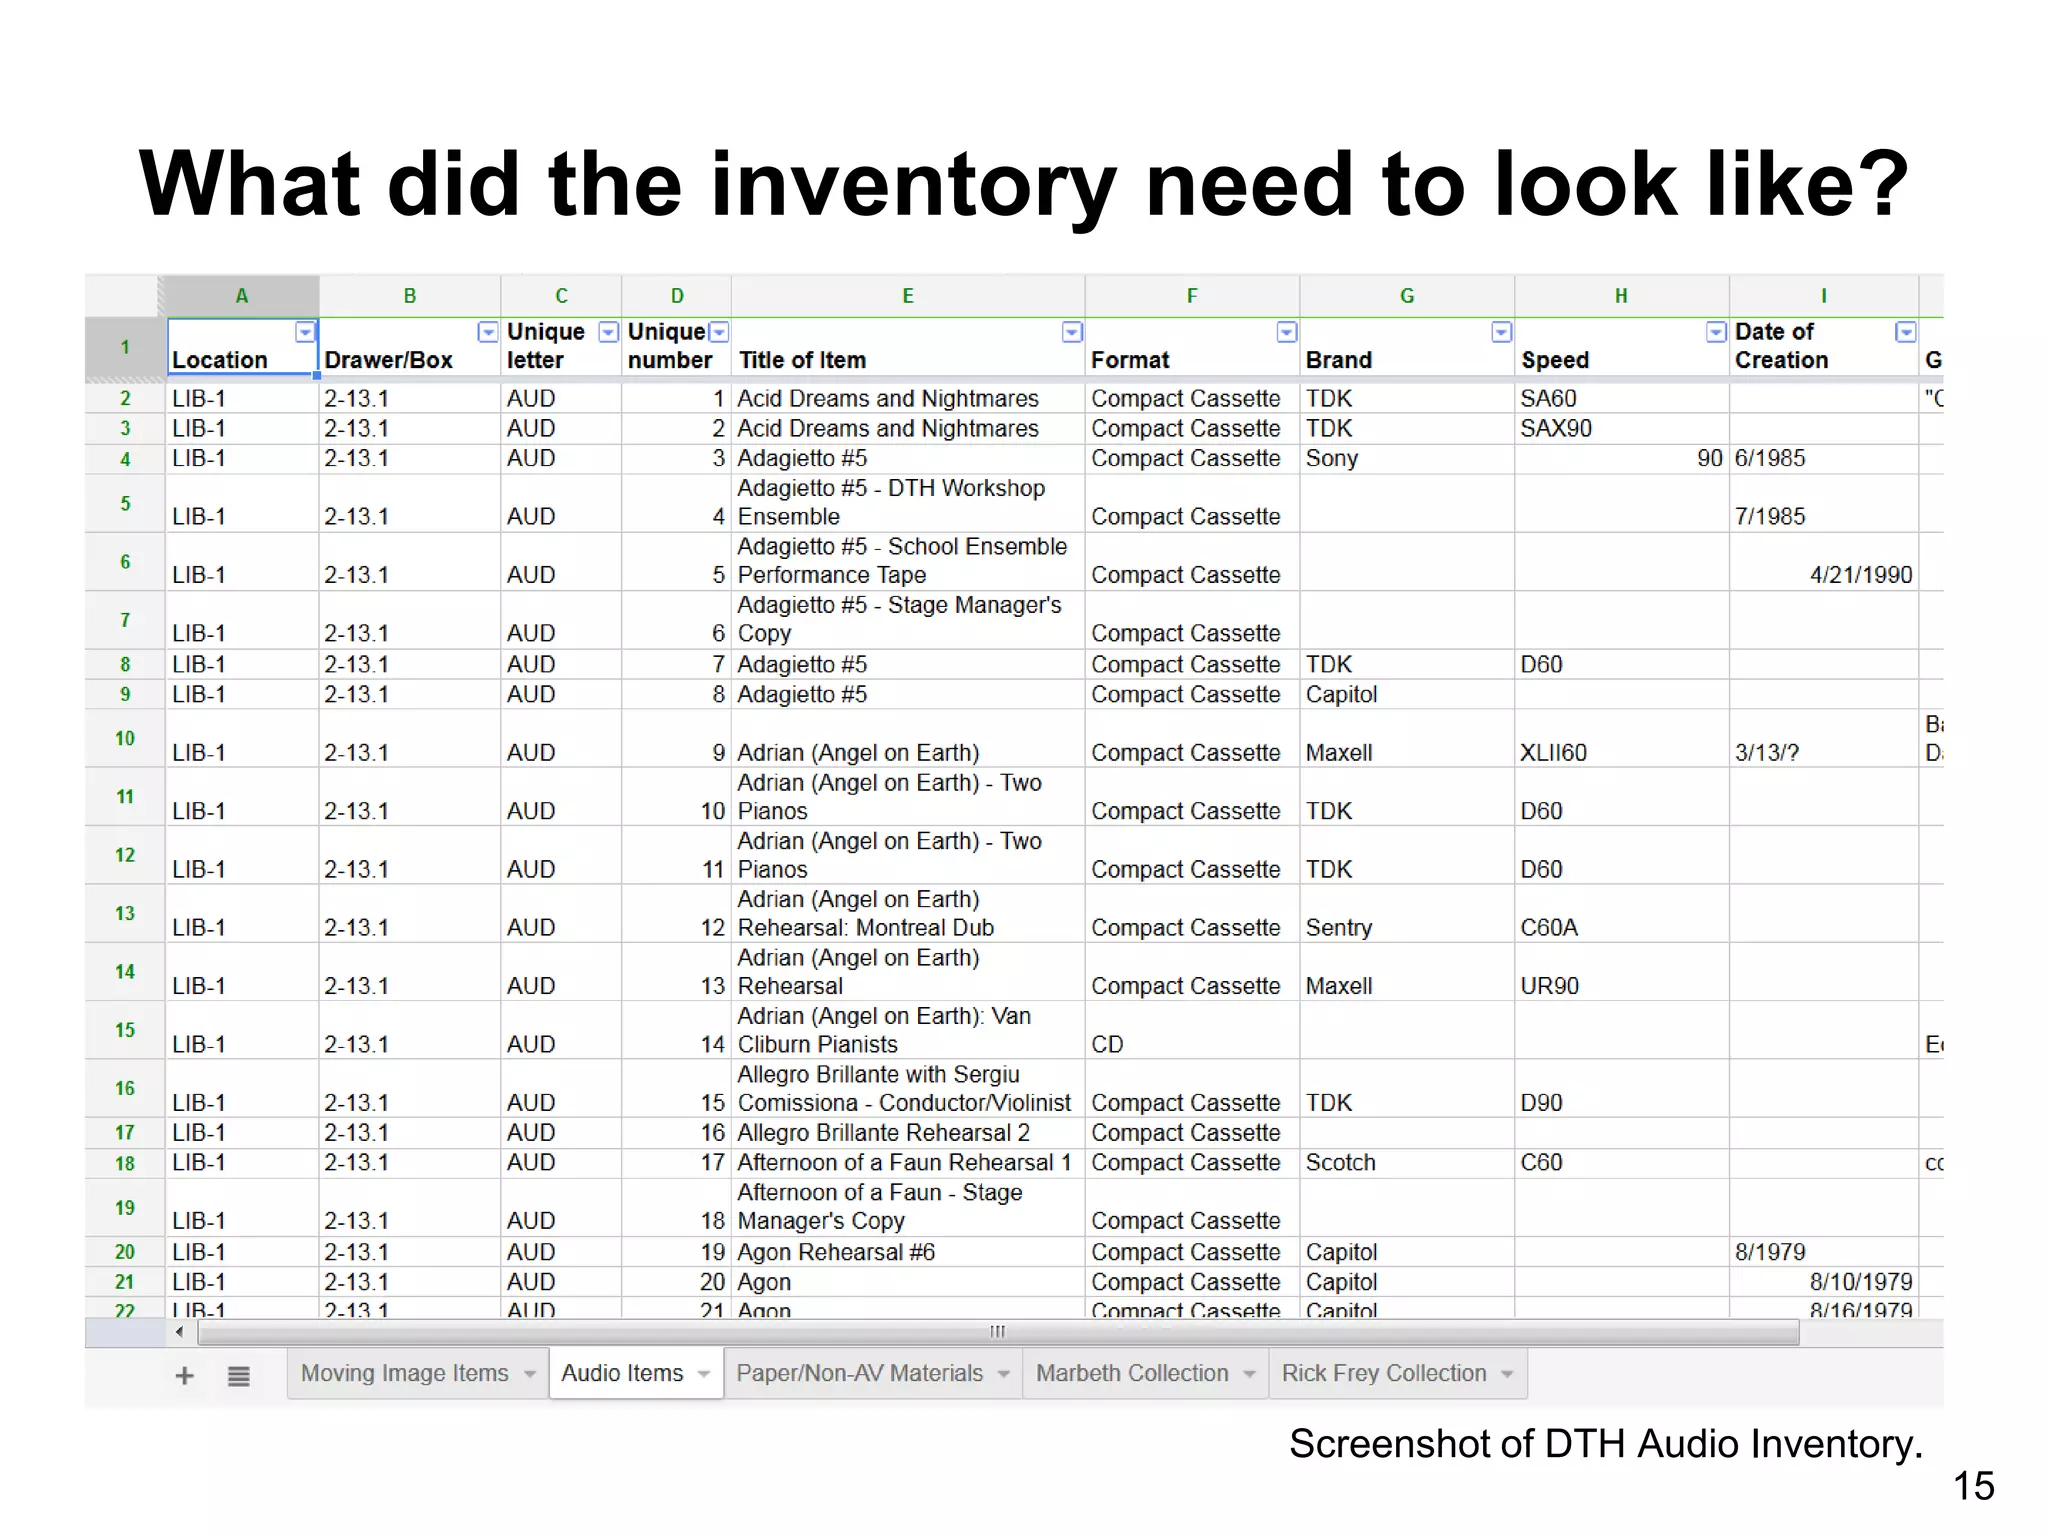This screenshot has width=2048, height=1536.
Task: Click the Location header cell
Action: 242,347
